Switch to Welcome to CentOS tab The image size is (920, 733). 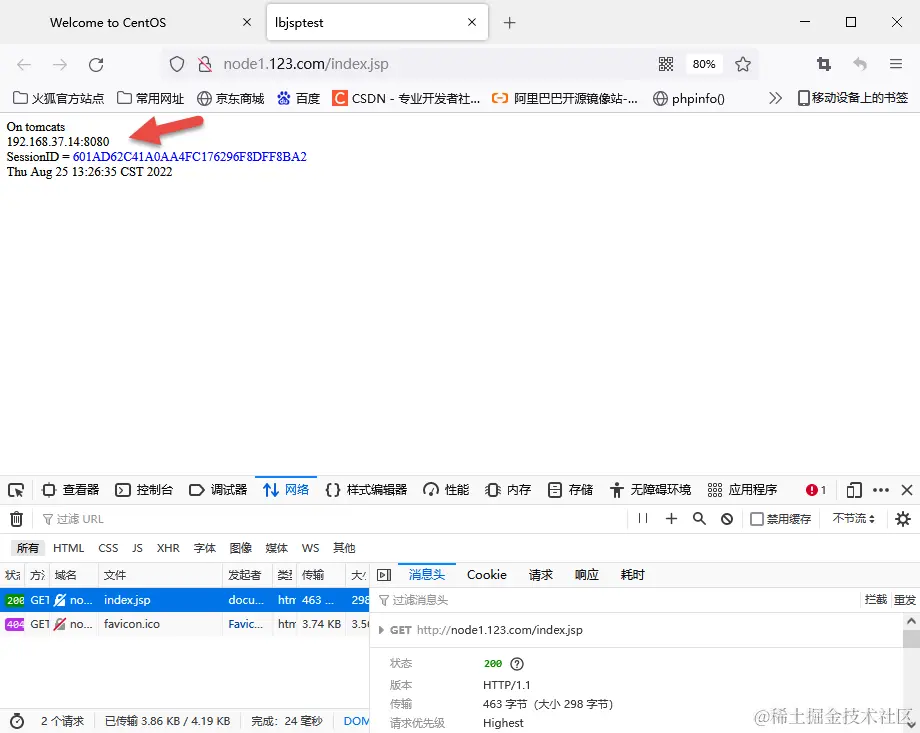[x=108, y=22]
